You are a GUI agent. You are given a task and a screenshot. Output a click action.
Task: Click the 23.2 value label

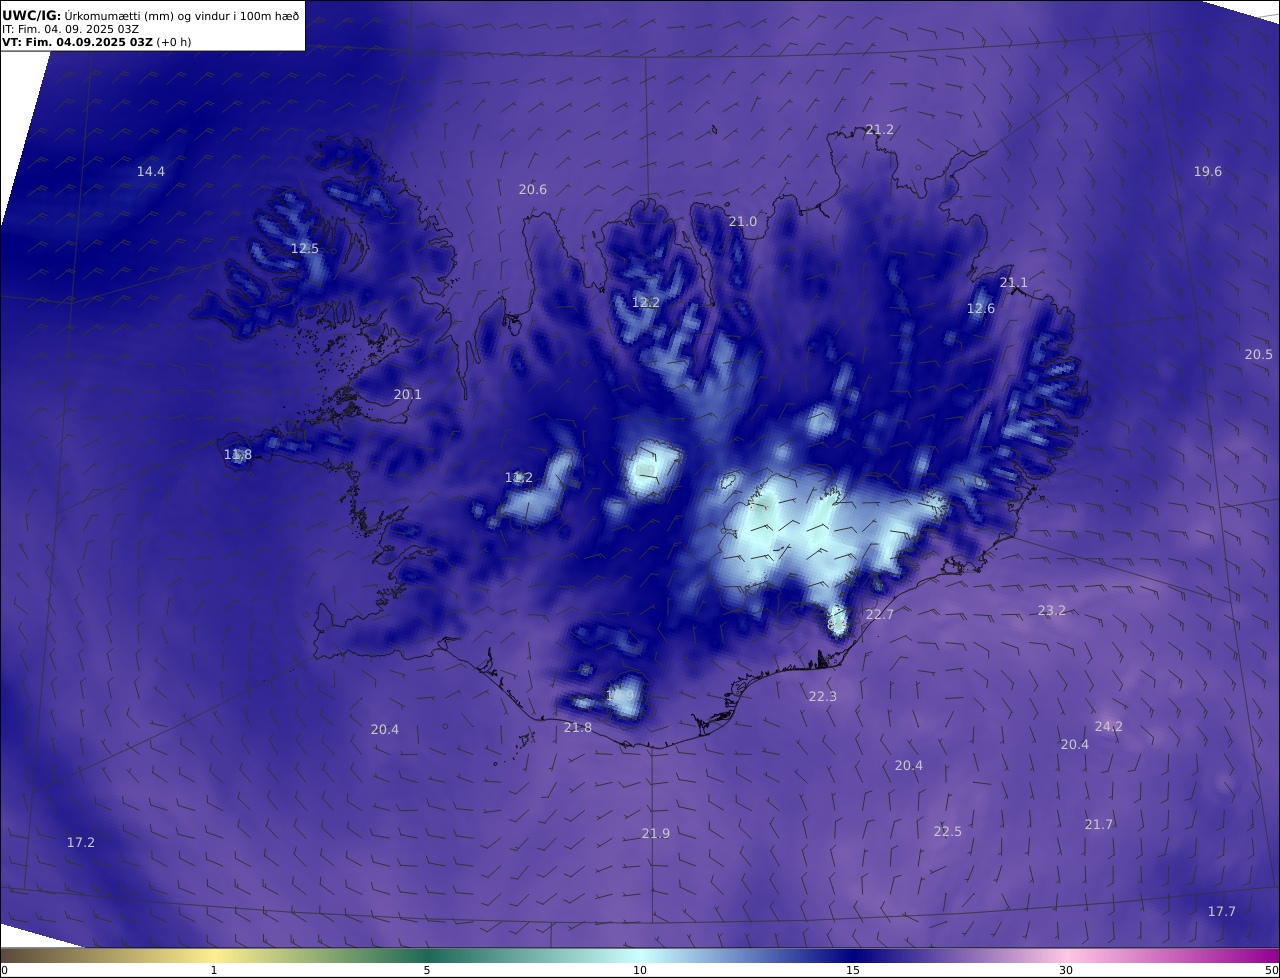click(x=1052, y=611)
